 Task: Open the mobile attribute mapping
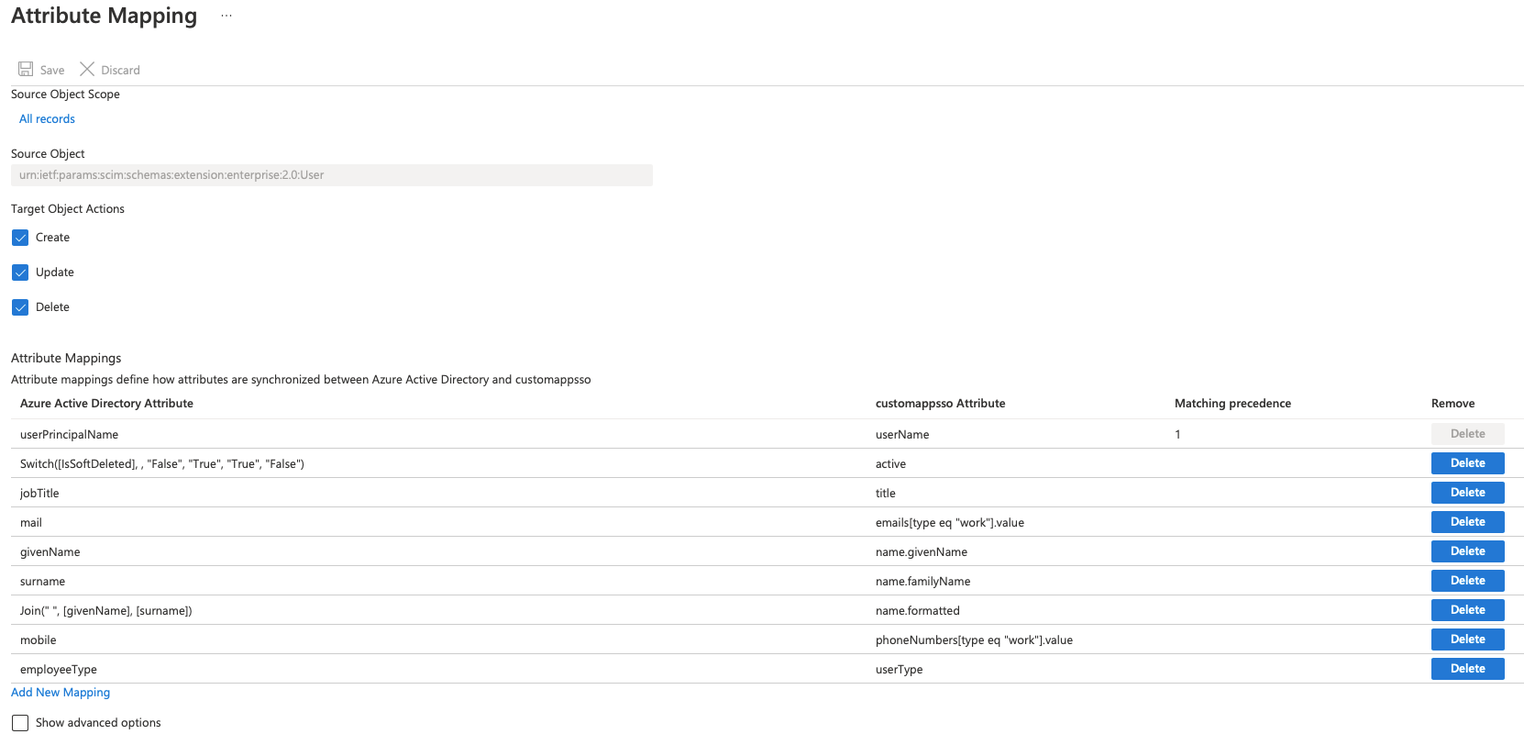[x=38, y=640]
